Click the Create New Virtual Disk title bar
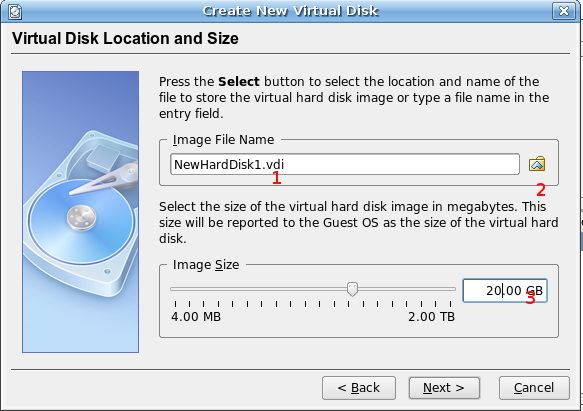Image resolution: width=583 pixels, height=411 pixels. click(x=290, y=11)
